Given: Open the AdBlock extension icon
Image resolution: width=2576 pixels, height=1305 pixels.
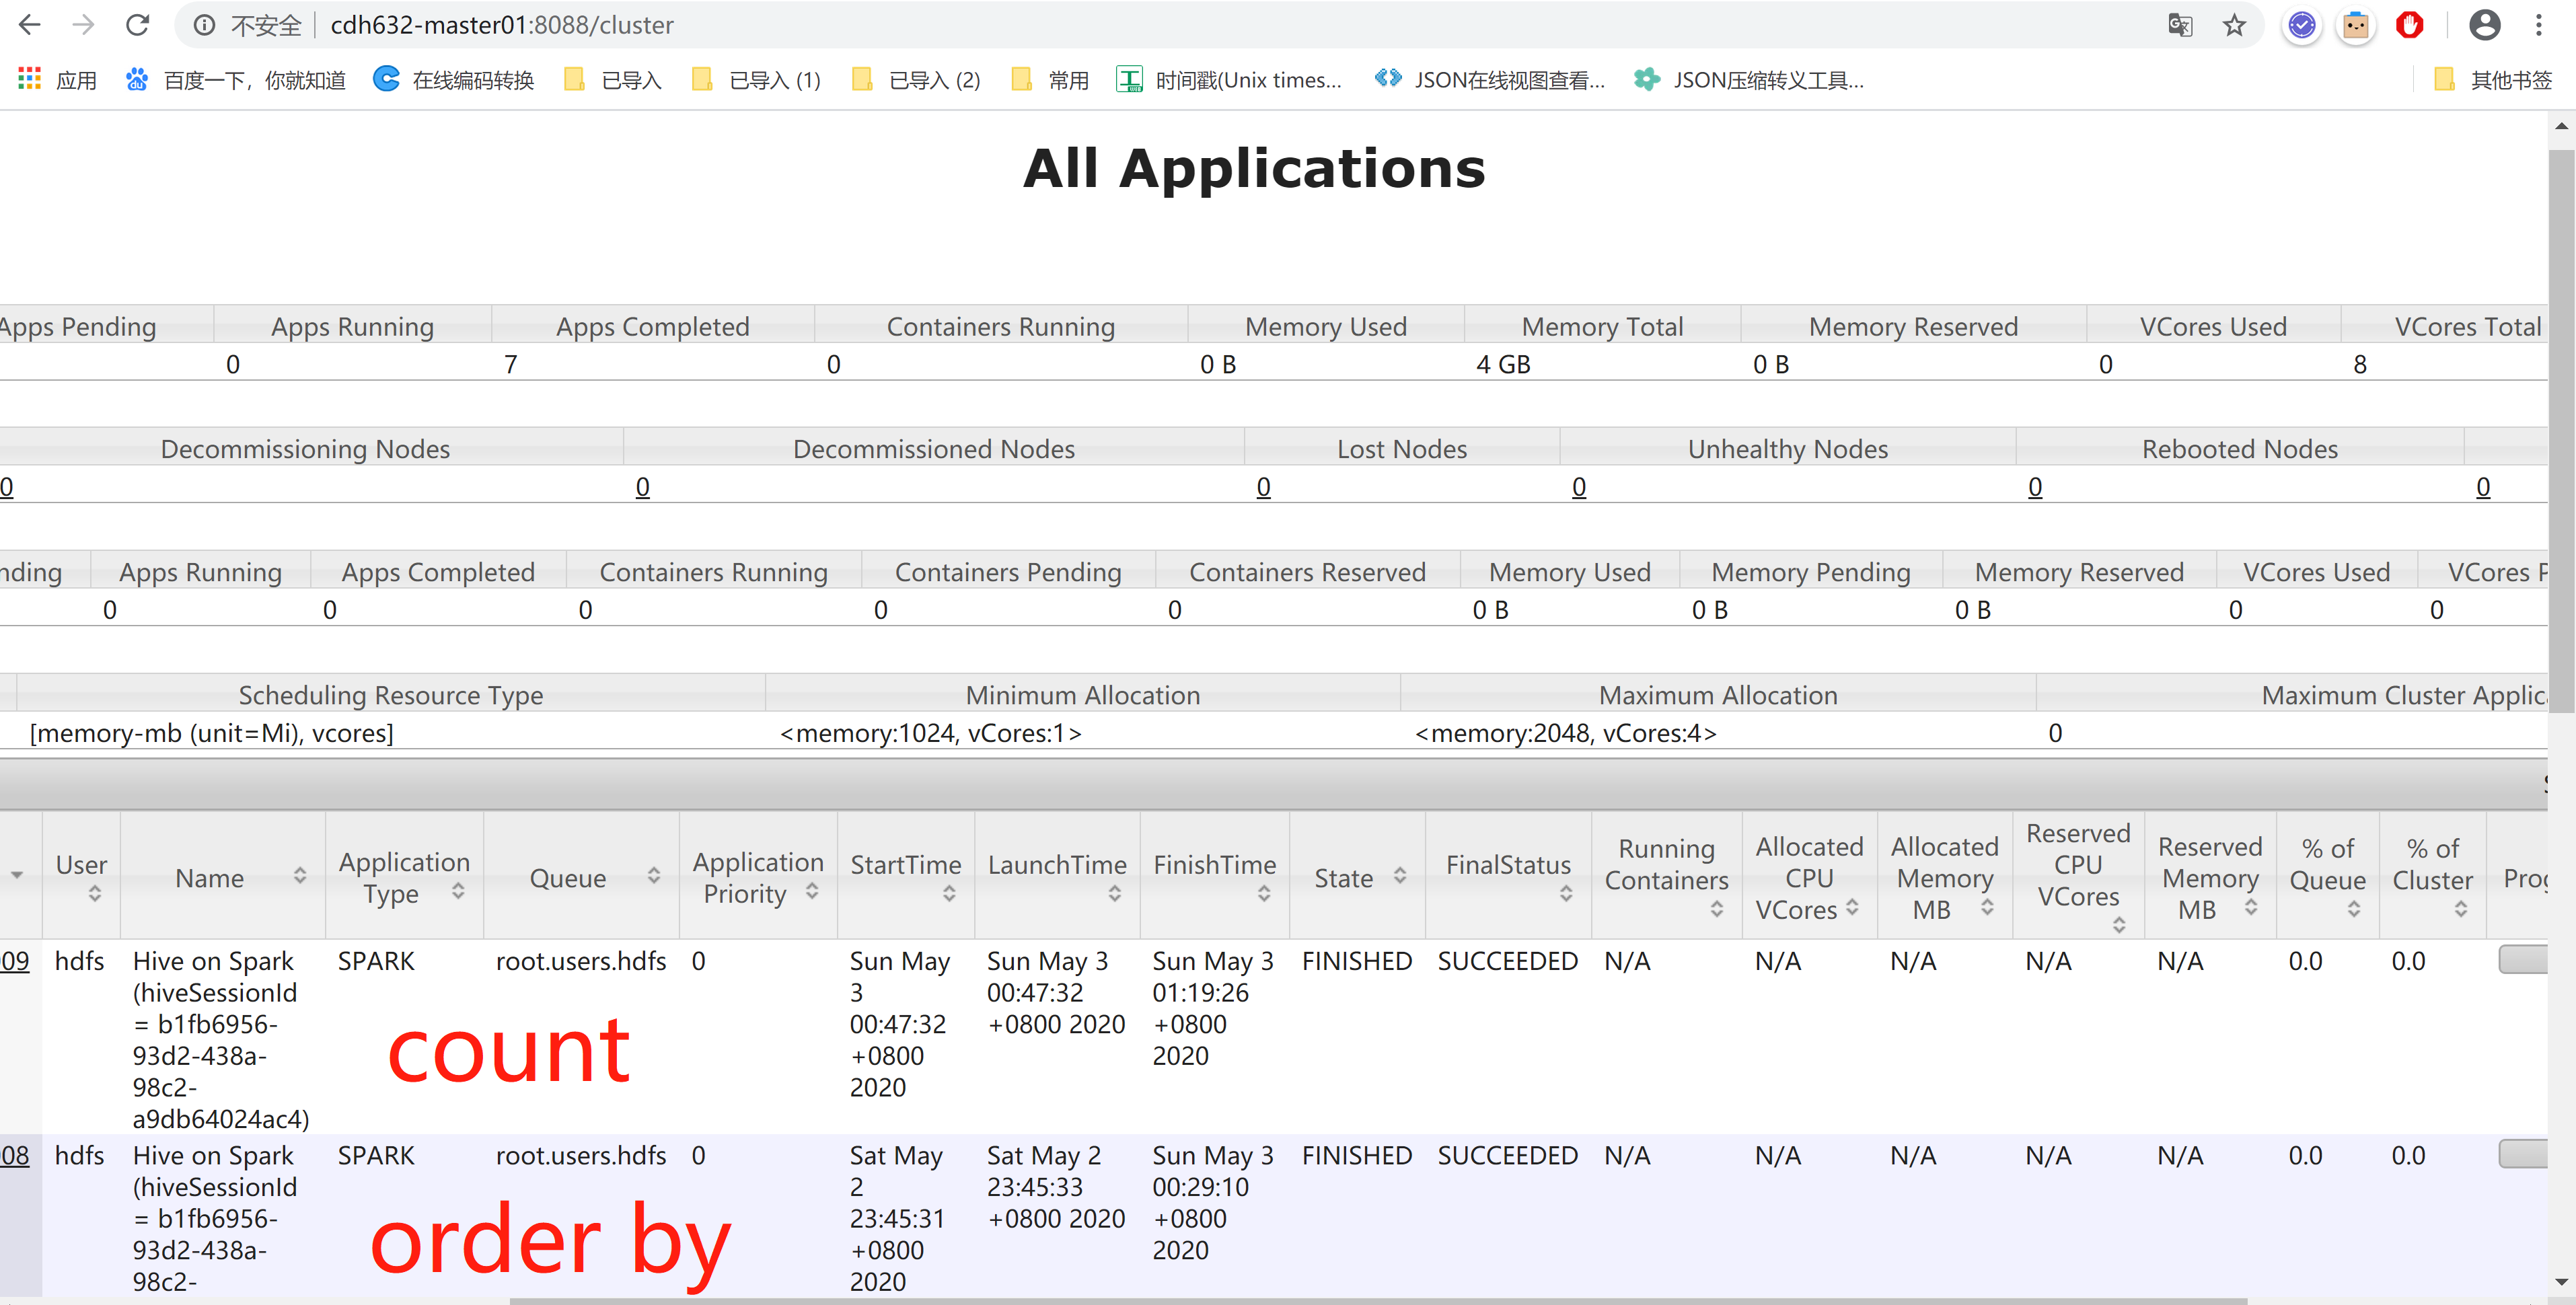Looking at the screenshot, I should click(2409, 25).
